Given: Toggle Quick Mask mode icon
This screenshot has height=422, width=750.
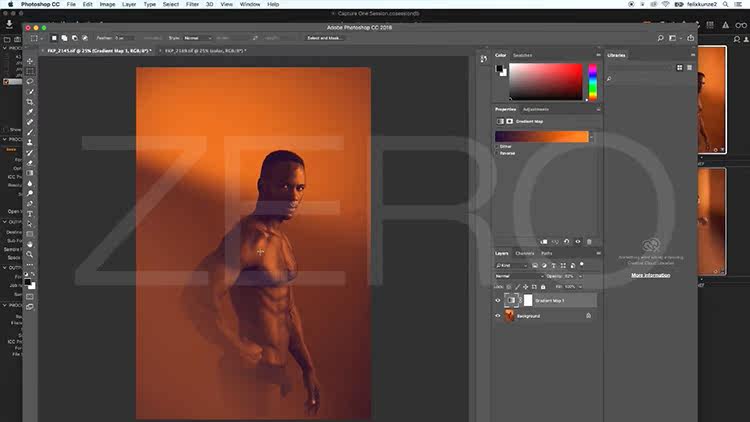Looking at the screenshot, I should pos(30,297).
